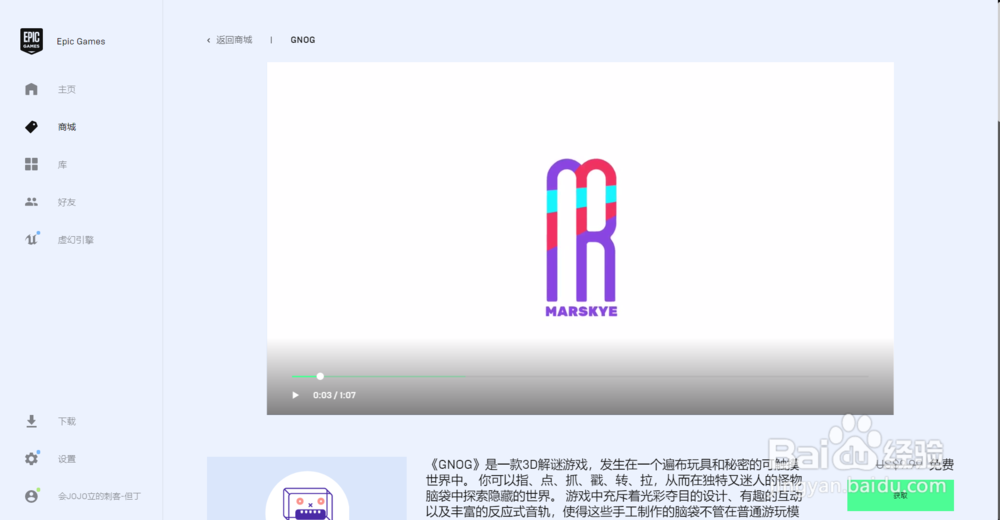Select 好友 in the sidebar
This screenshot has width=1000, height=520.
(66, 202)
